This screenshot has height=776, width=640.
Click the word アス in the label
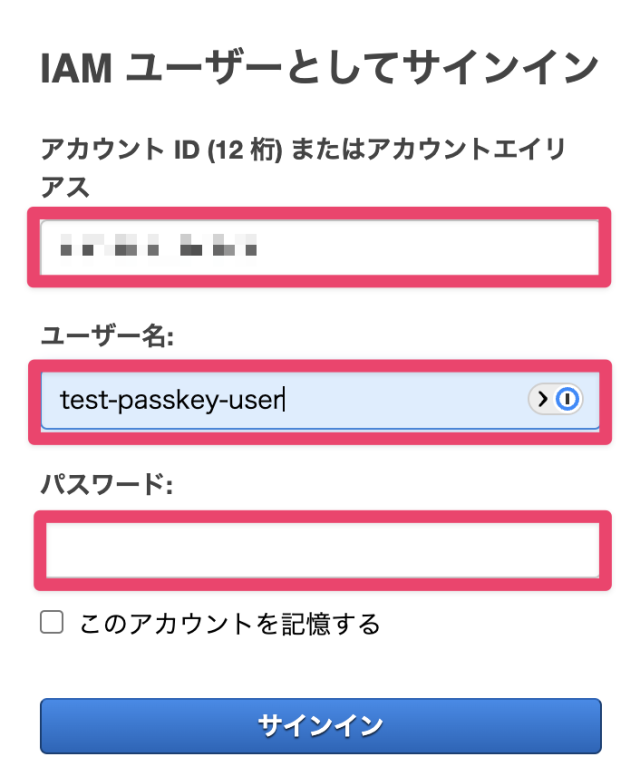(65, 186)
